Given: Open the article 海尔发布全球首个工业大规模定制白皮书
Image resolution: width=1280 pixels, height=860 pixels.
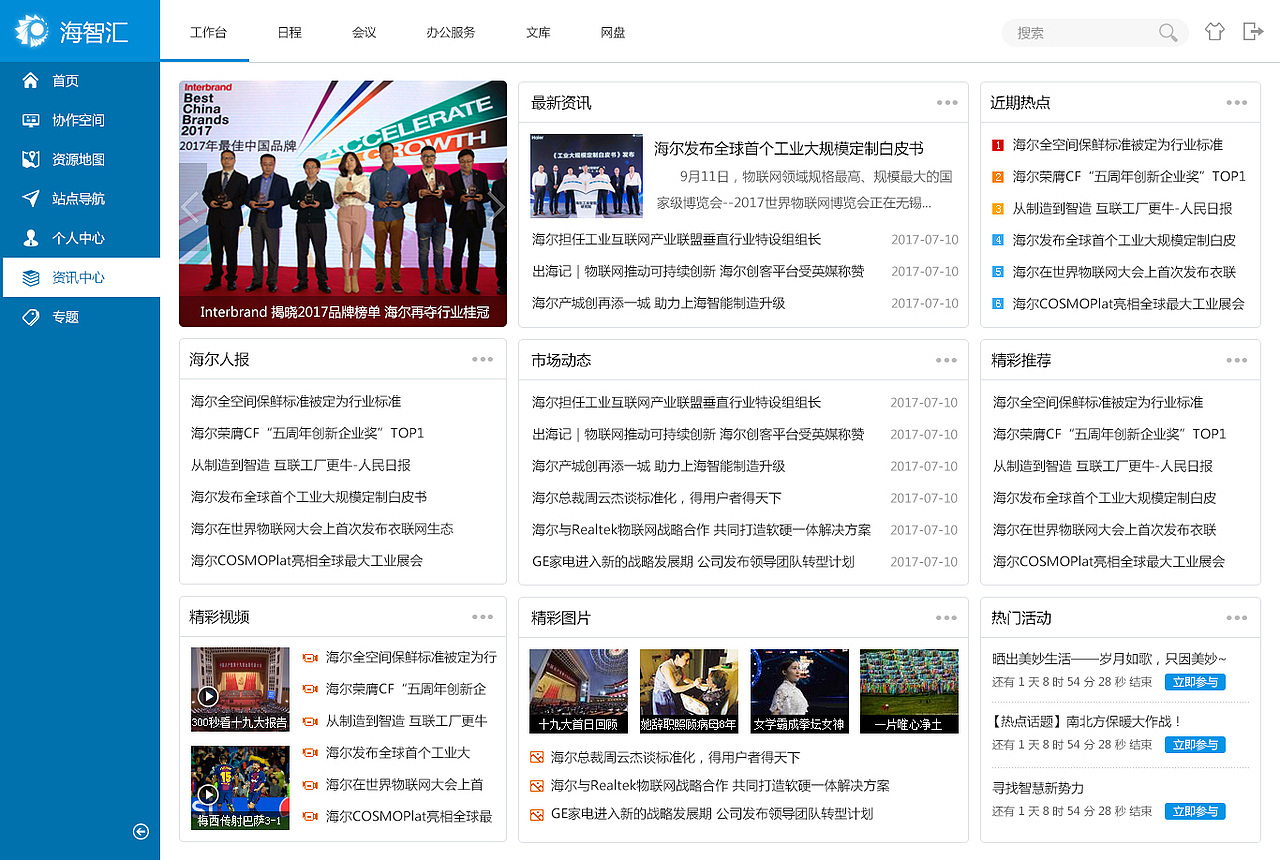Looking at the screenshot, I should coord(787,148).
